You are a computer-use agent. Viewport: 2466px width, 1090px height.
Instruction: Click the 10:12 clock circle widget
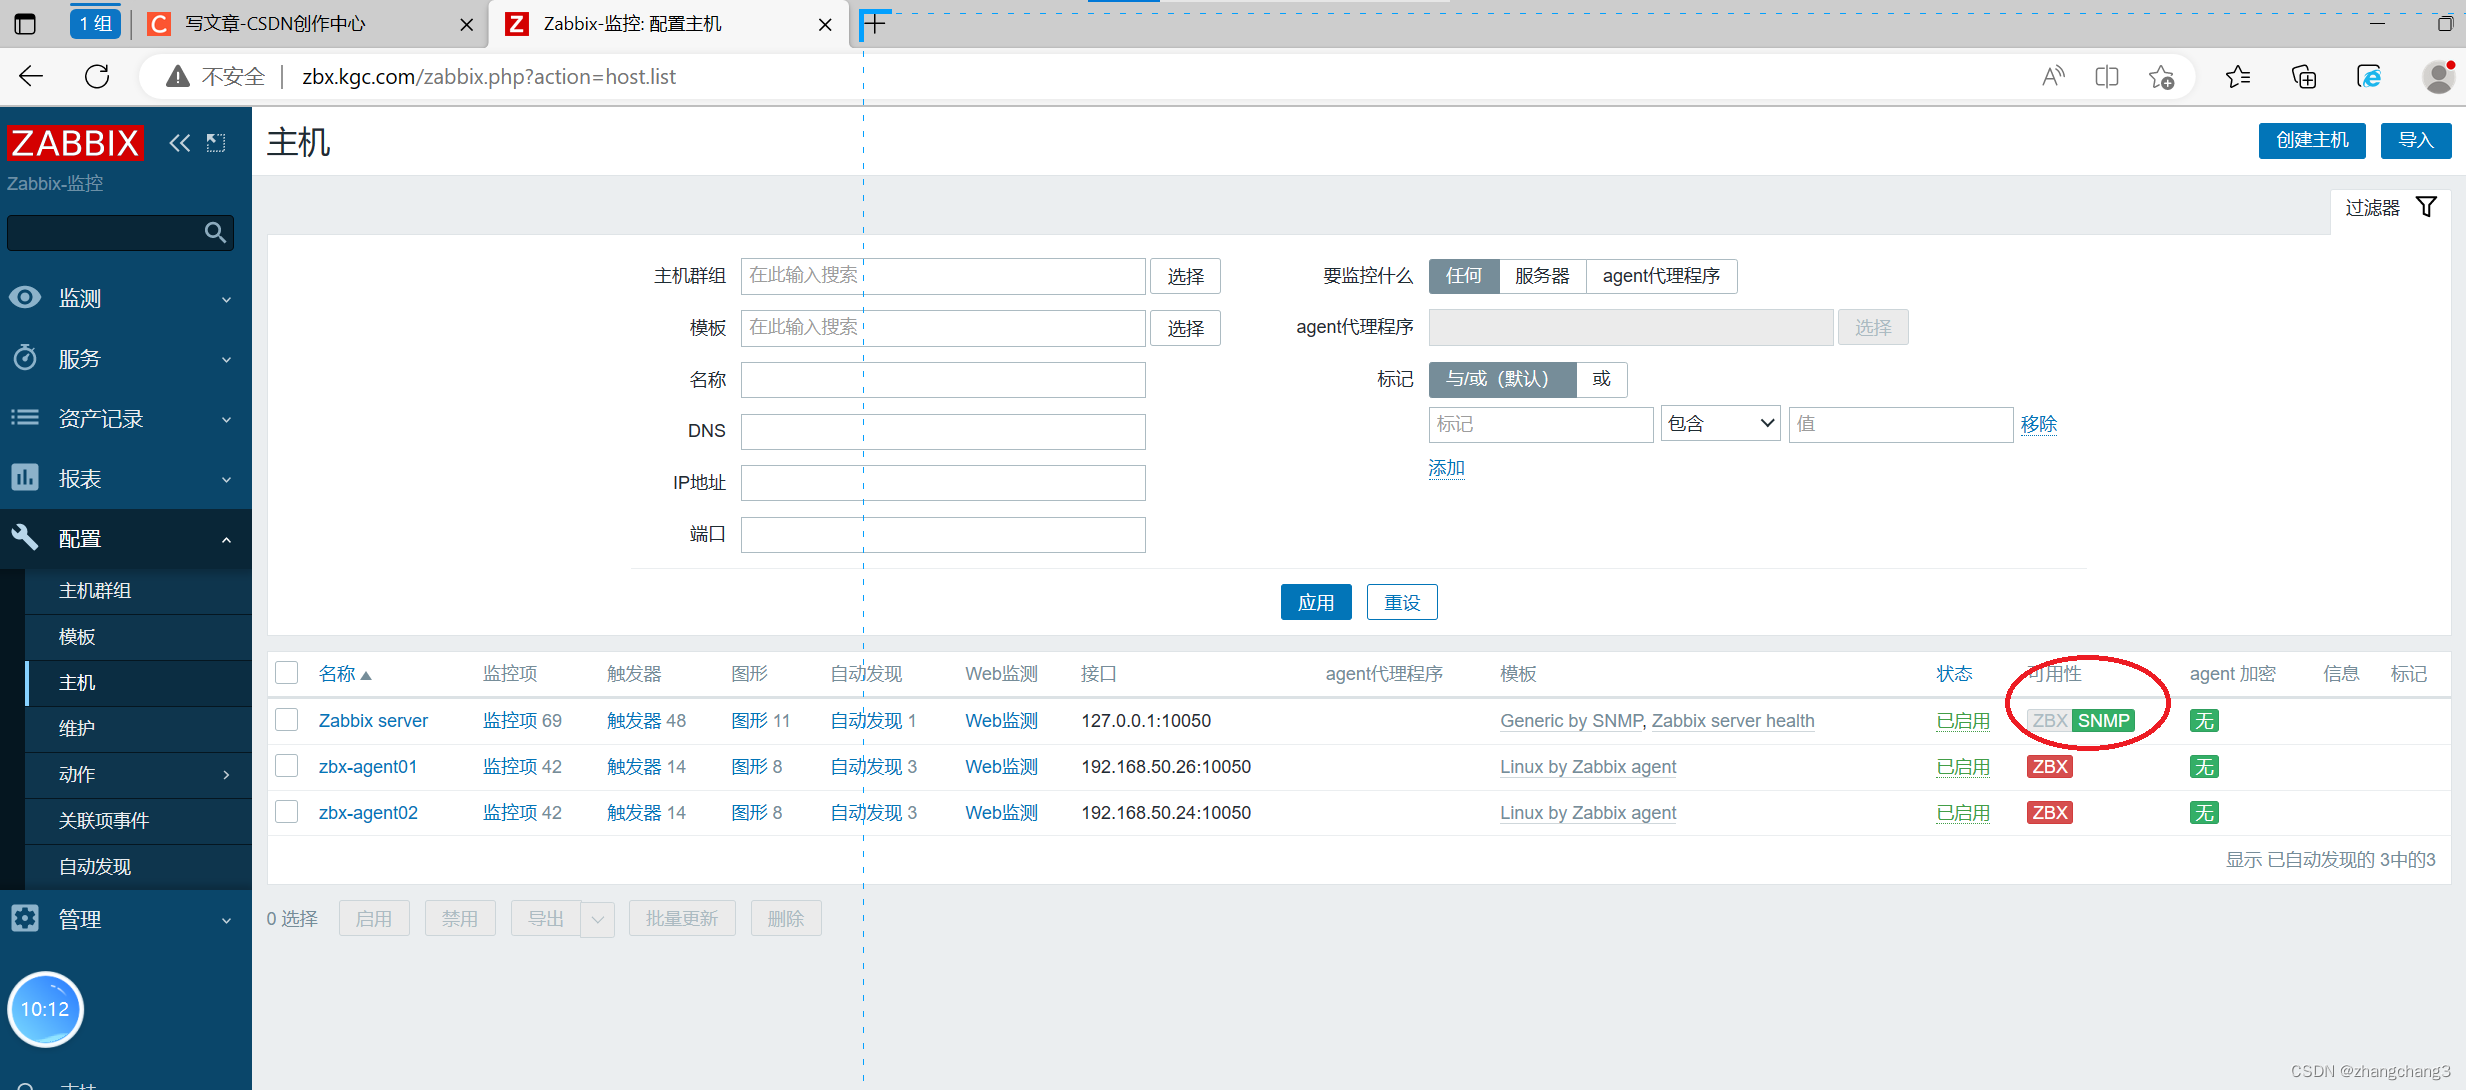45,1009
